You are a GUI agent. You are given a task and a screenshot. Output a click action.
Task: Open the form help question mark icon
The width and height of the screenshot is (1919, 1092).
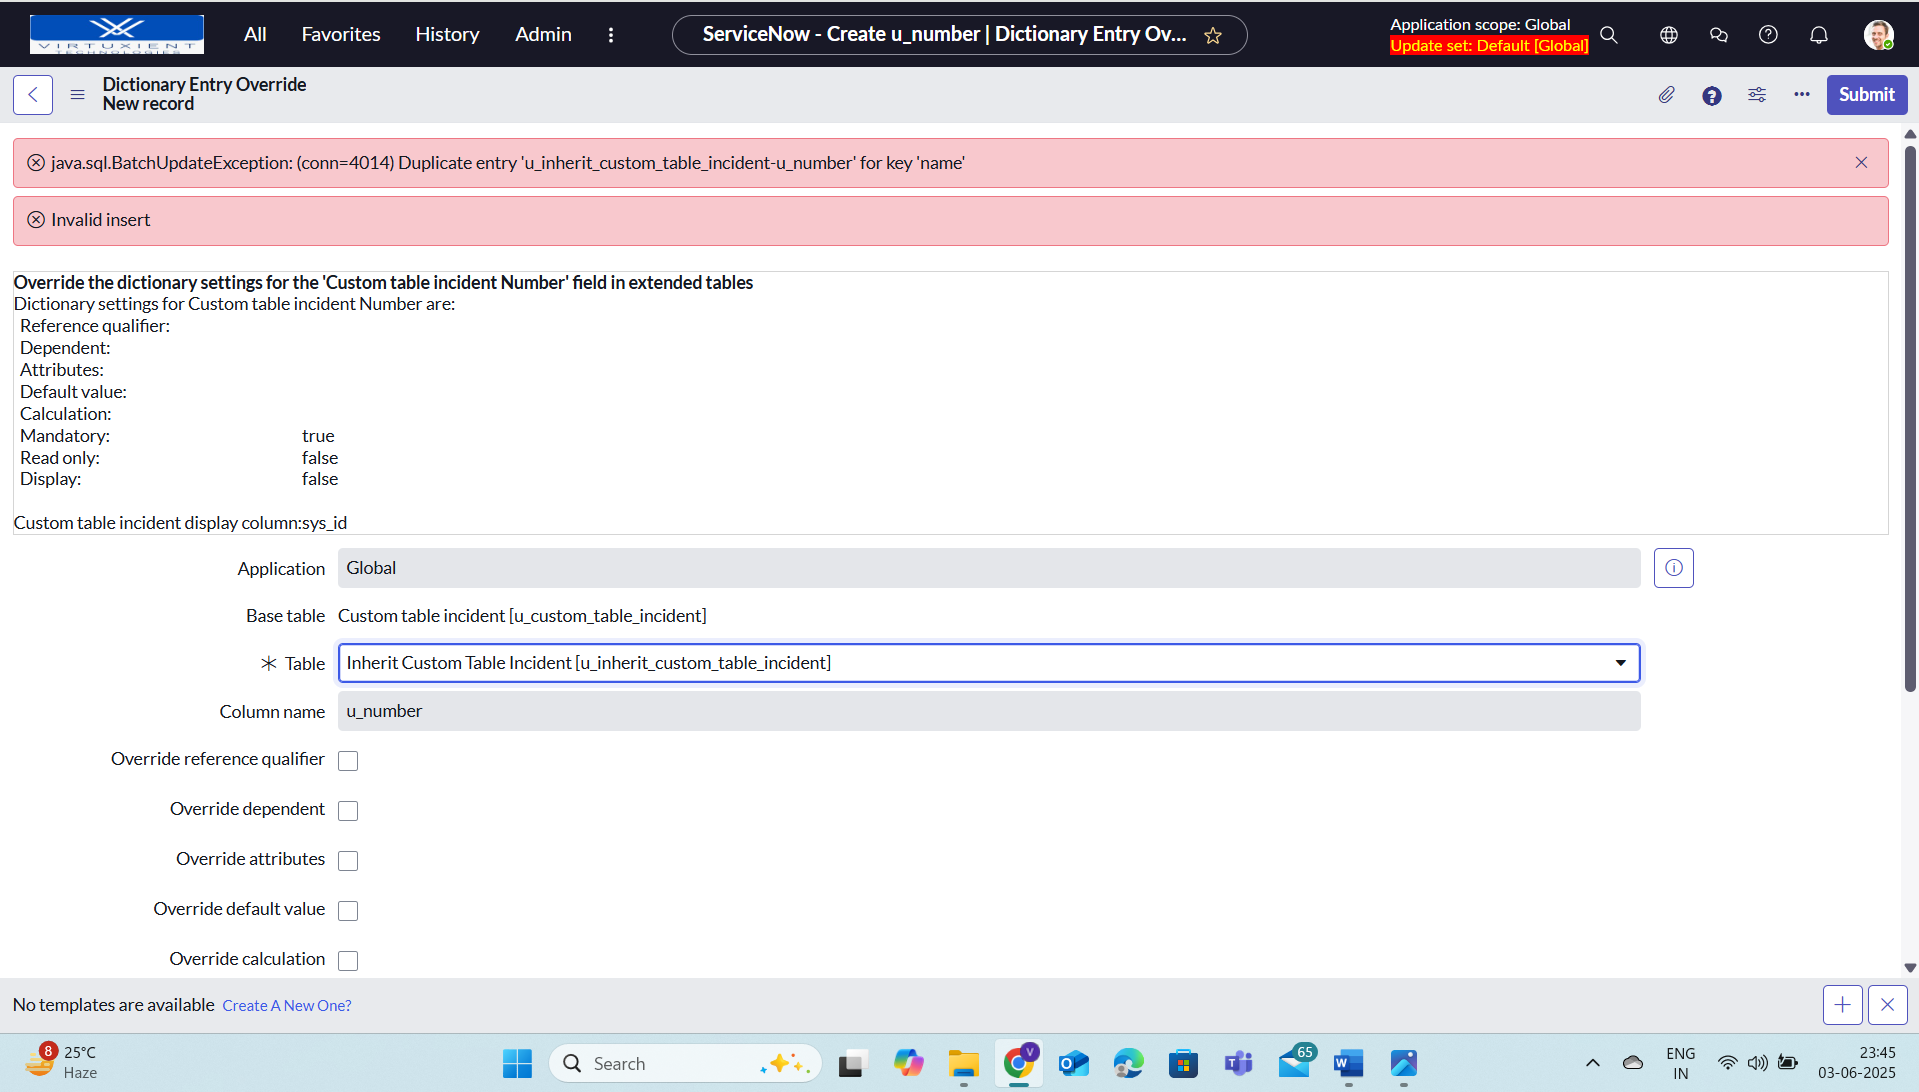click(1712, 95)
